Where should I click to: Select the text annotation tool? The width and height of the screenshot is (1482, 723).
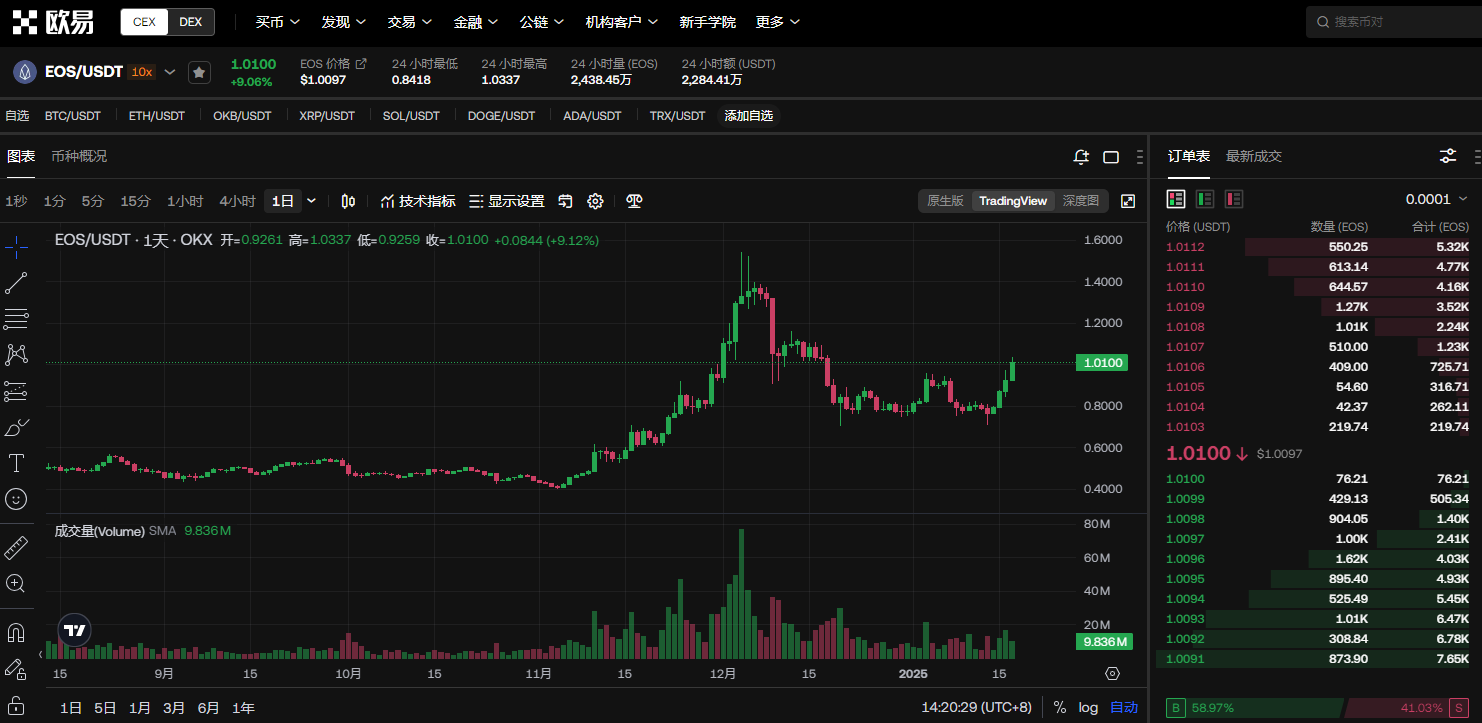pos(16,463)
